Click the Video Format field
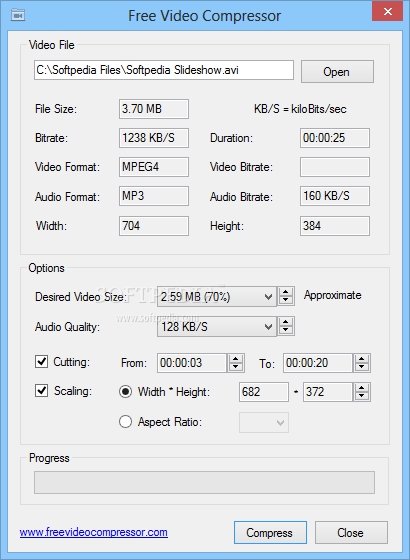This screenshot has height=560, width=410. coord(154,167)
